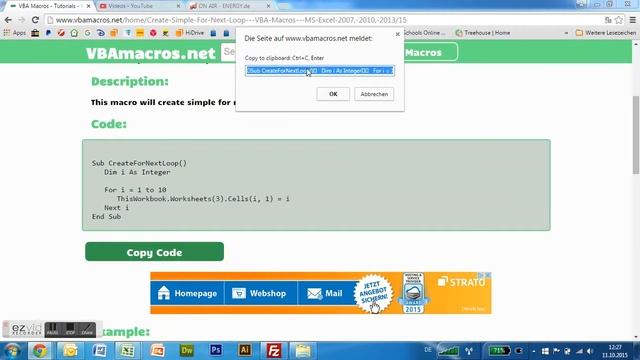The width and height of the screenshot is (640, 360).
Task: Click the green Copy Code button
Action: (x=154, y=252)
